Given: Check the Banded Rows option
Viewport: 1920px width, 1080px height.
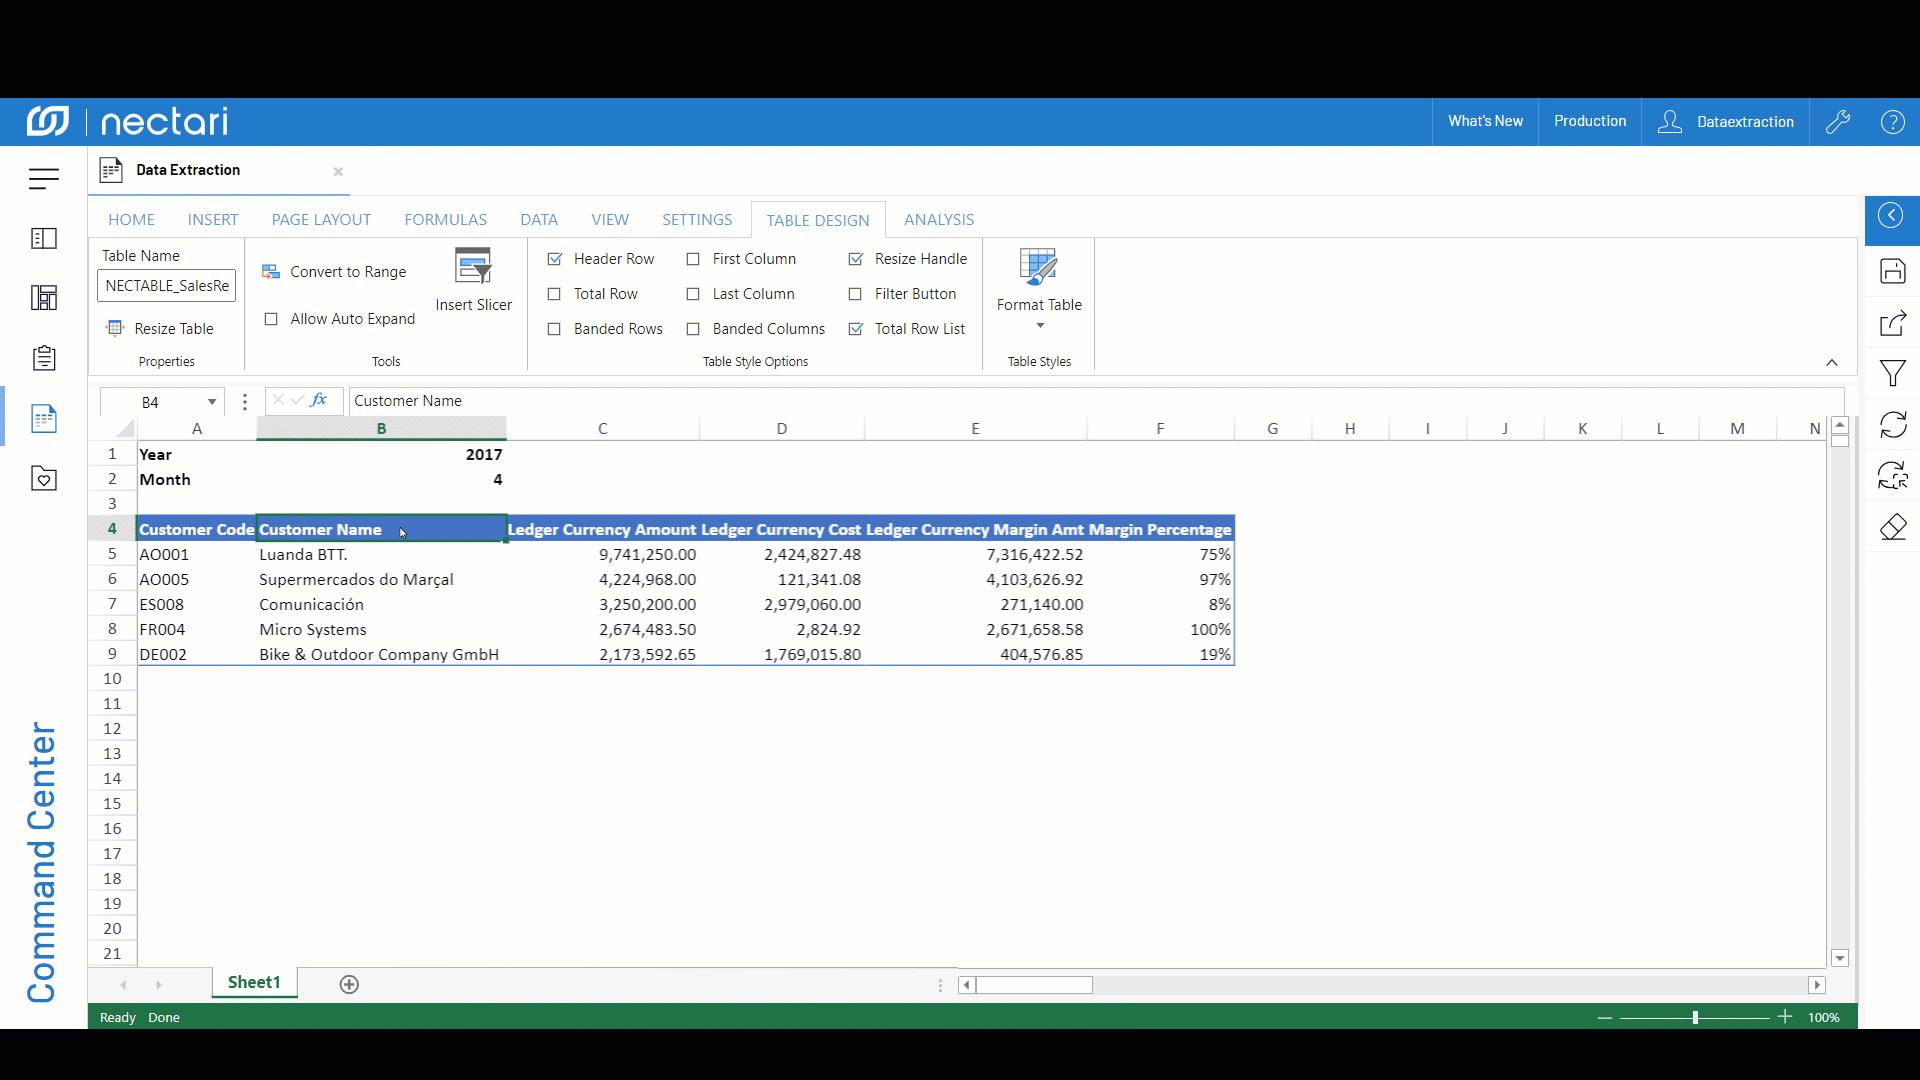Looking at the screenshot, I should pyautogui.click(x=555, y=328).
